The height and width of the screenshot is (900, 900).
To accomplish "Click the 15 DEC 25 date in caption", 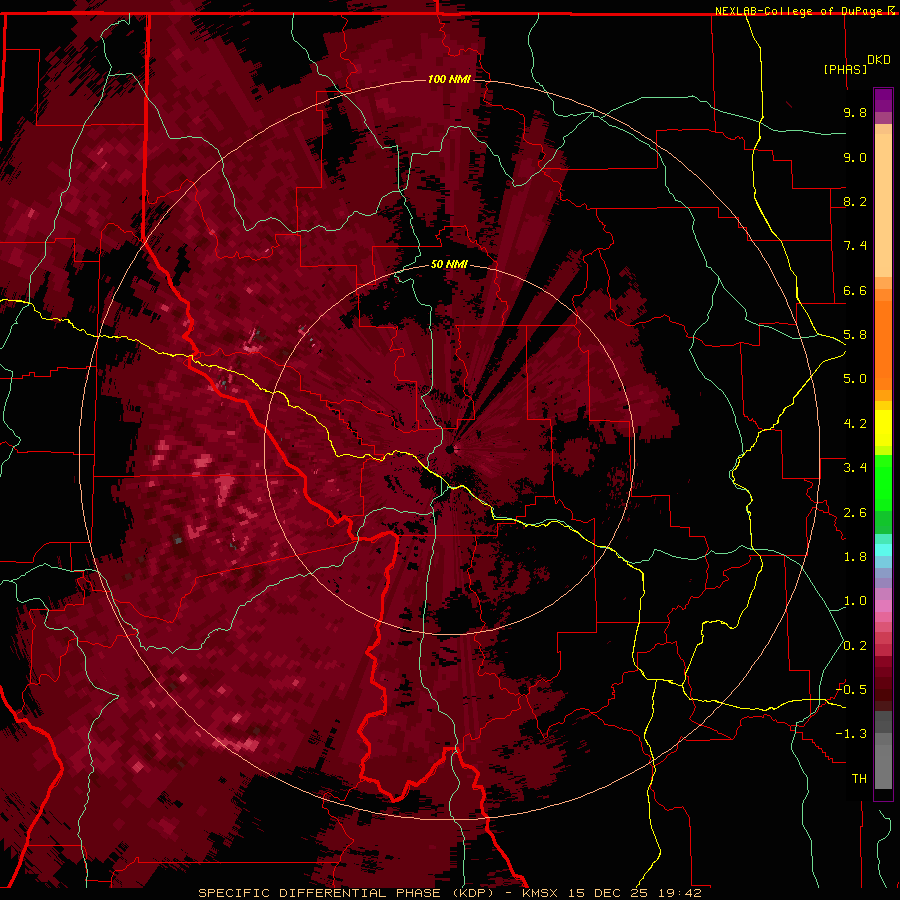I will 607,893.
